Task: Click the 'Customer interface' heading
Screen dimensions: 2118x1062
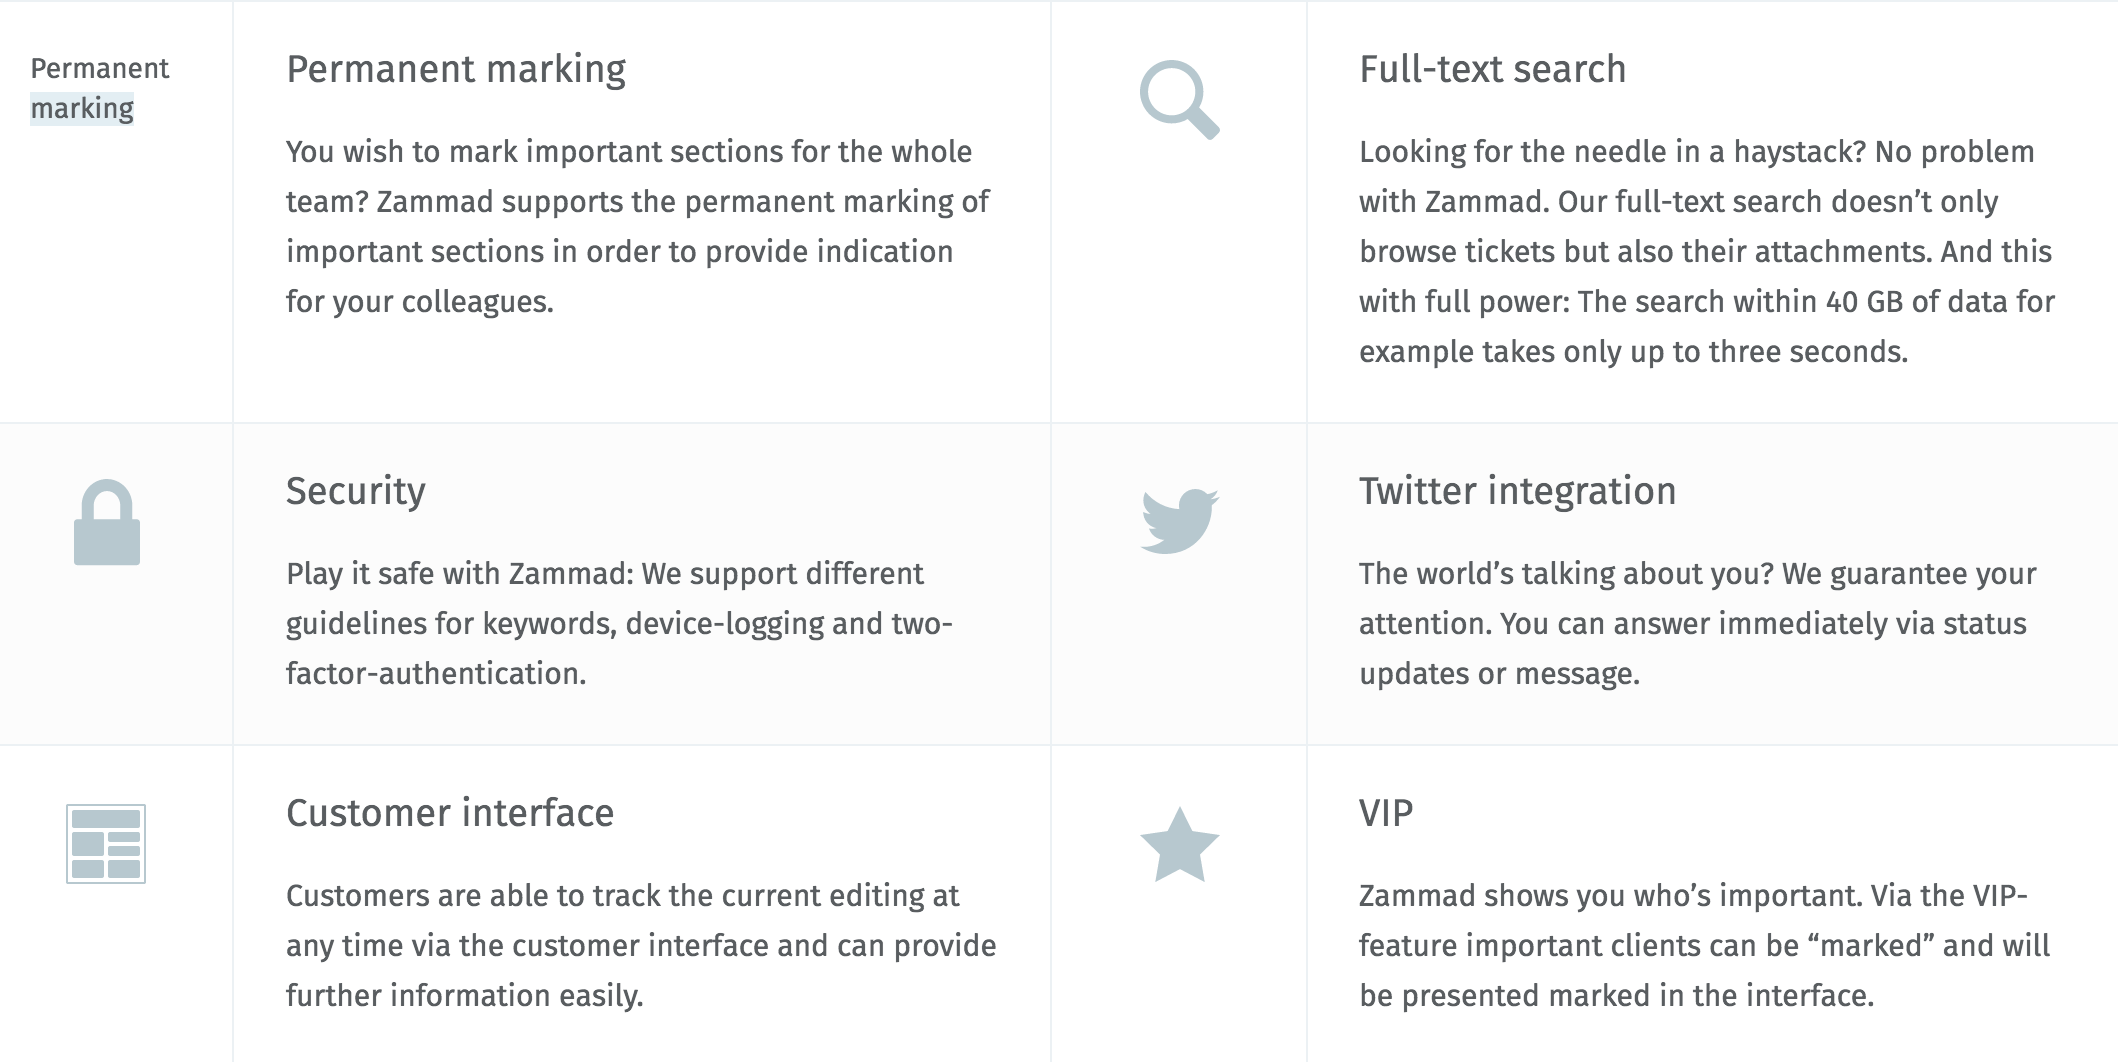Action: 450,813
